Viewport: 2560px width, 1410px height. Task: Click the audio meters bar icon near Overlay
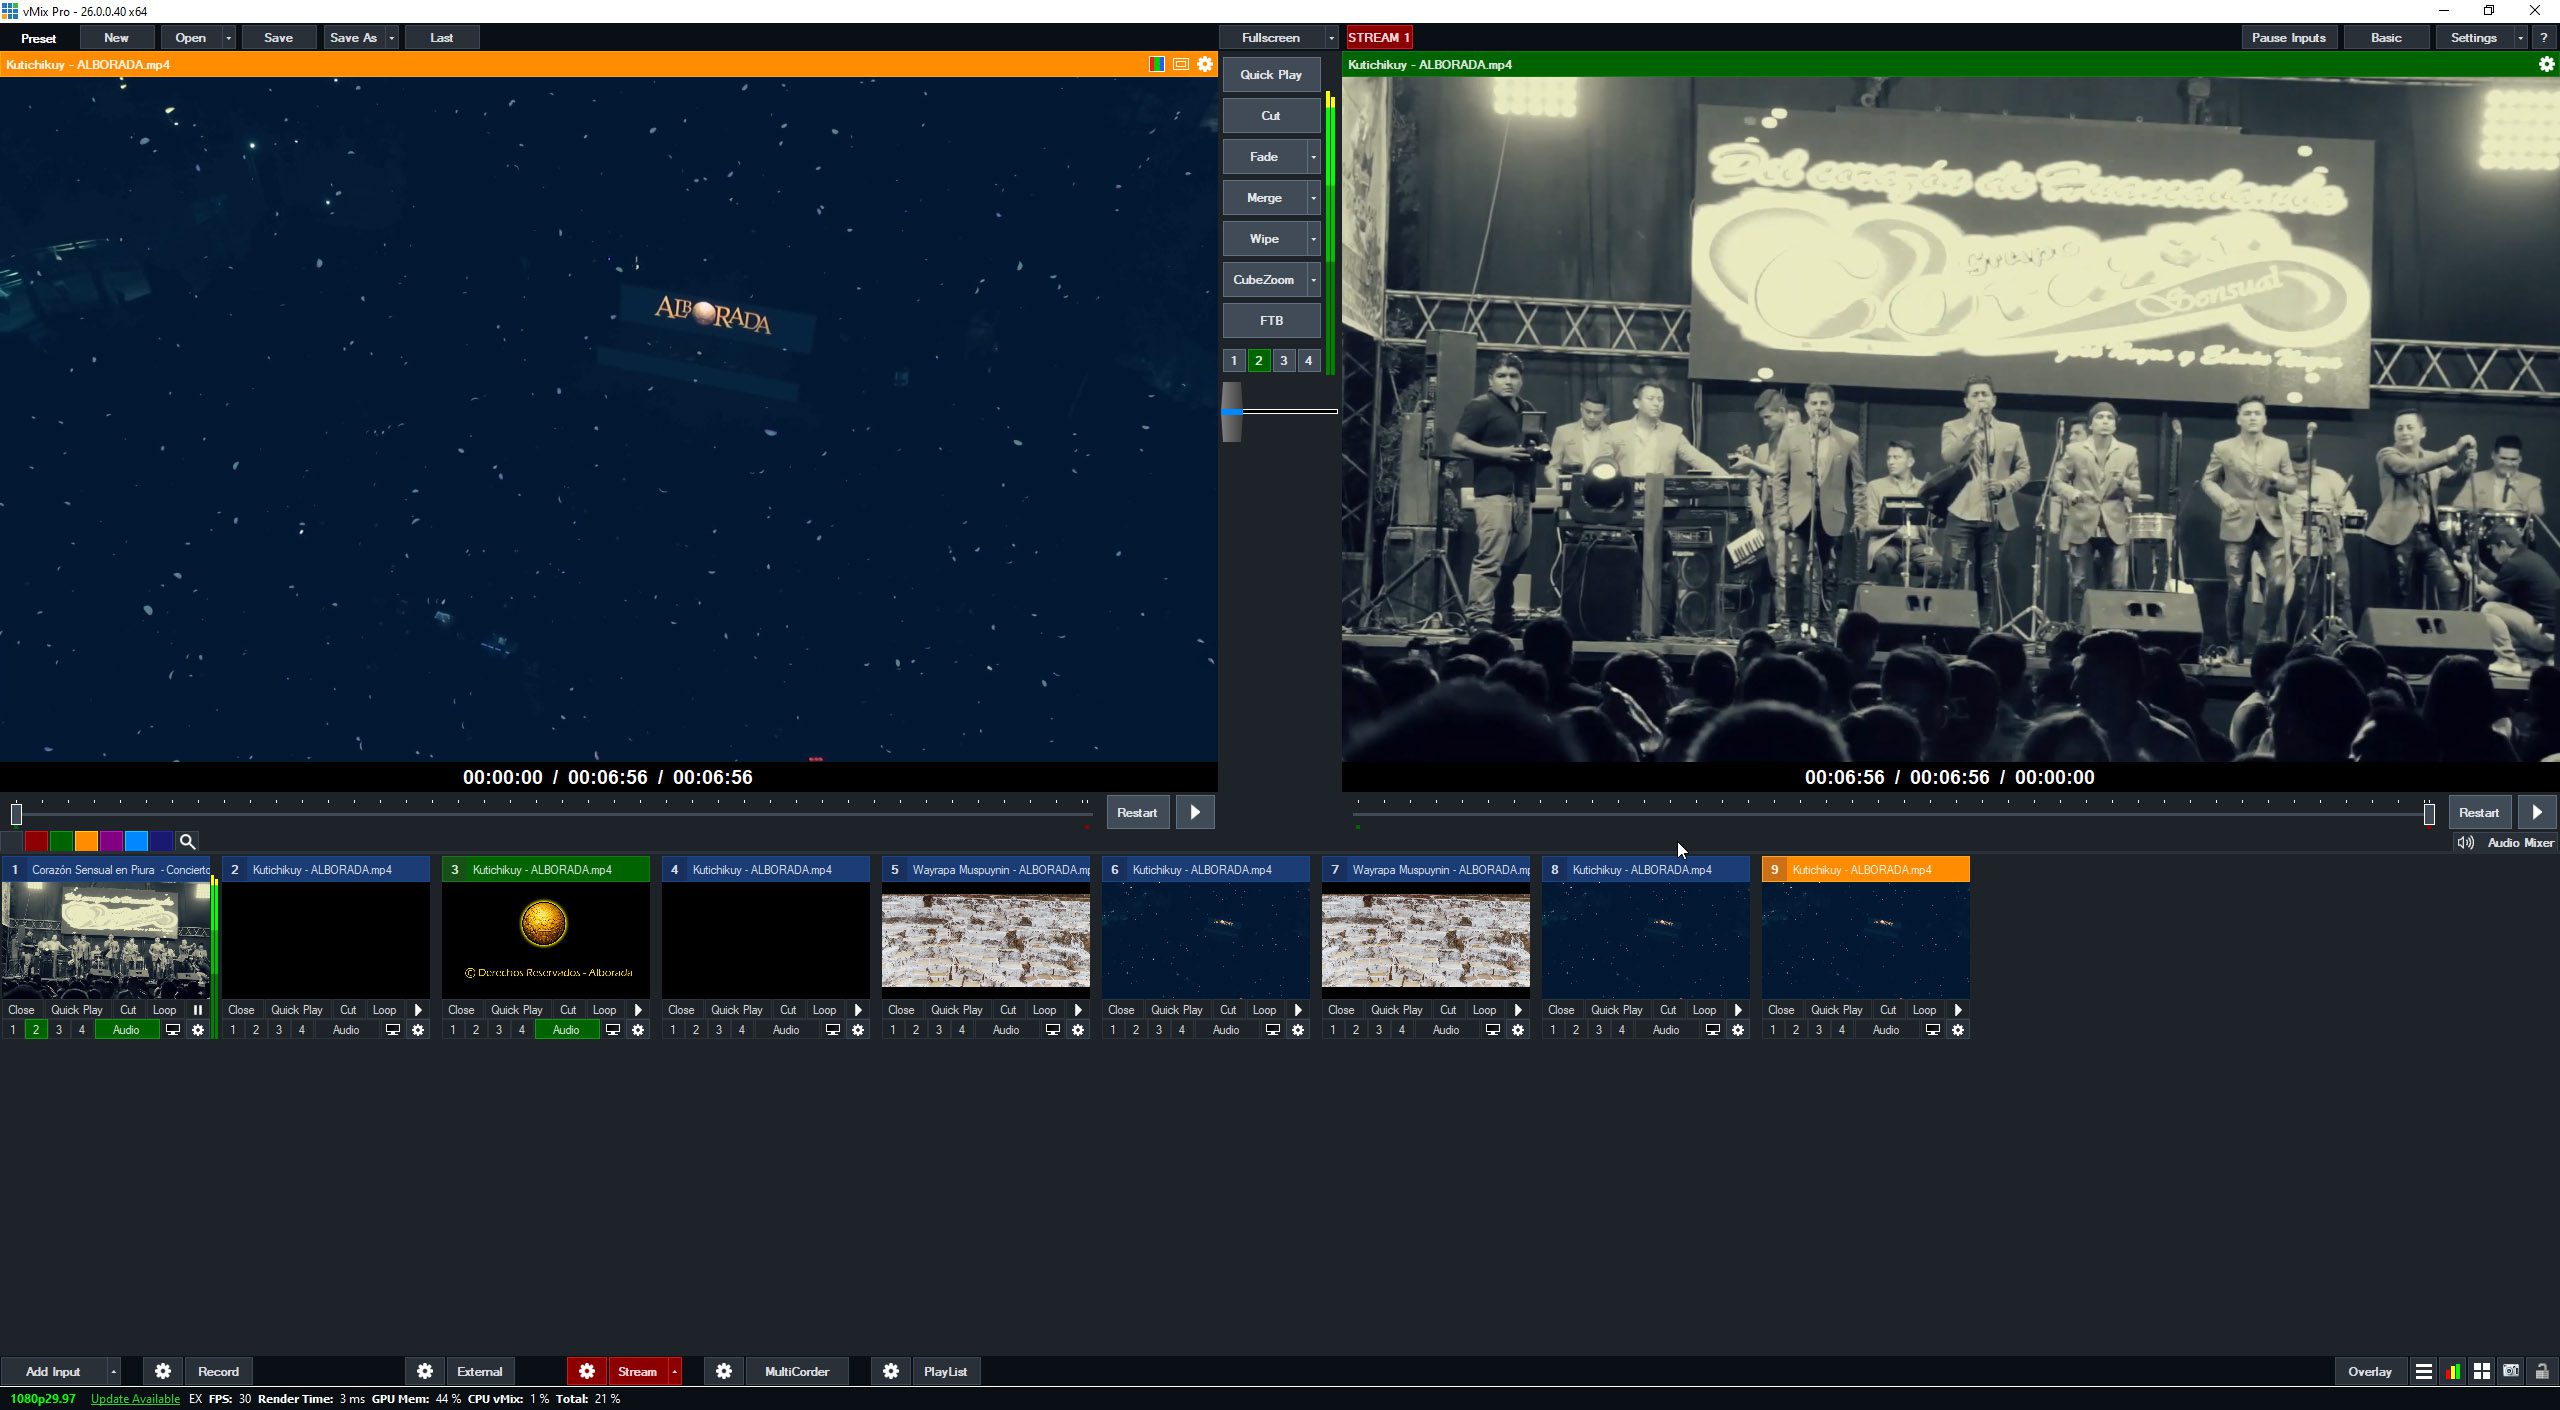(2454, 1371)
